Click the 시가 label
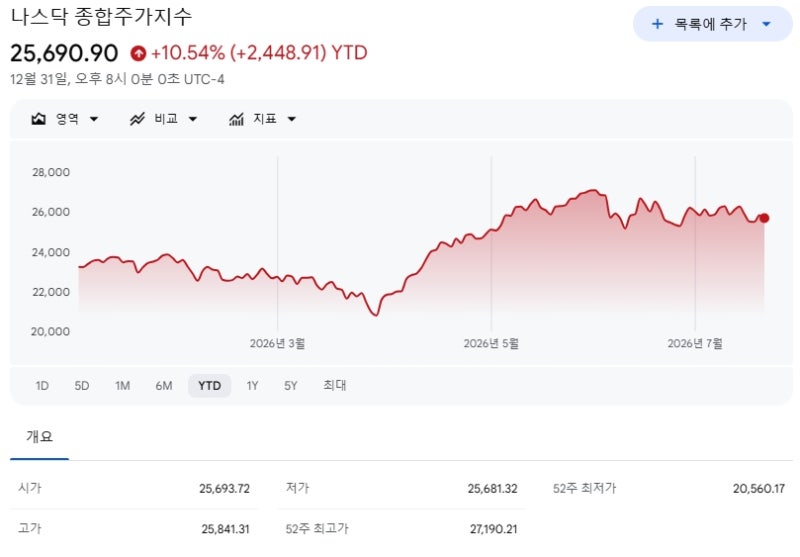 tap(30, 488)
